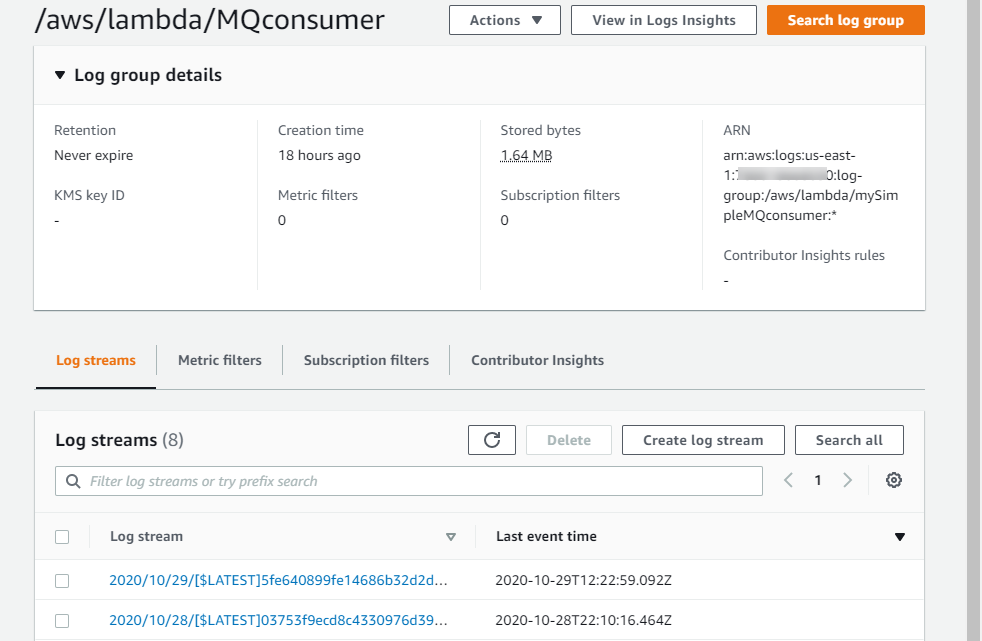Screen dimensions: 982x641
Task: Click the log group ARN text
Action: click(810, 185)
